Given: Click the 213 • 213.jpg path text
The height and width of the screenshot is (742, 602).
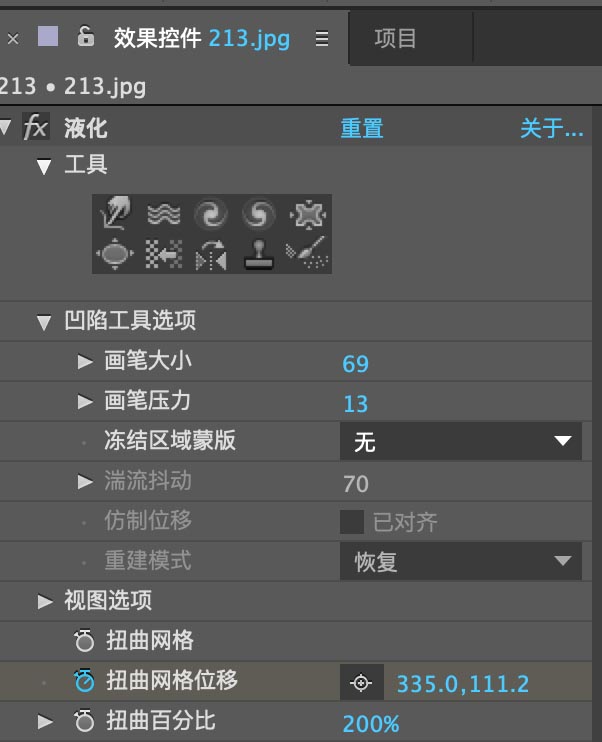Looking at the screenshot, I should click(72, 87).
